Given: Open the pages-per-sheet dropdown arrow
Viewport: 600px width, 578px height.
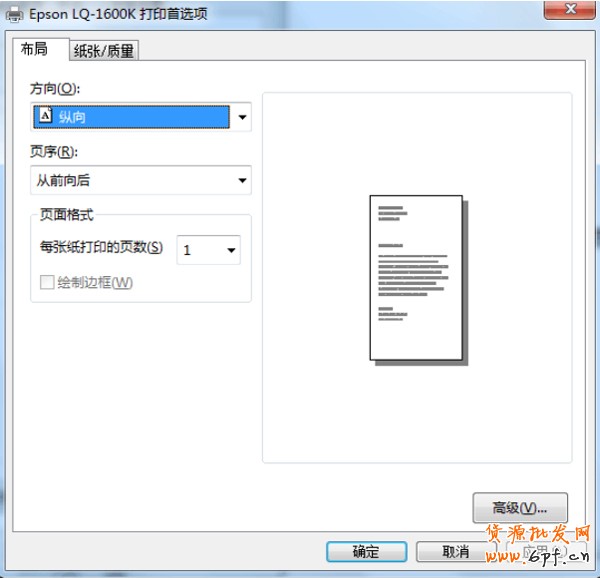Looking at the screenshot, I should click(x=230, y=250).
